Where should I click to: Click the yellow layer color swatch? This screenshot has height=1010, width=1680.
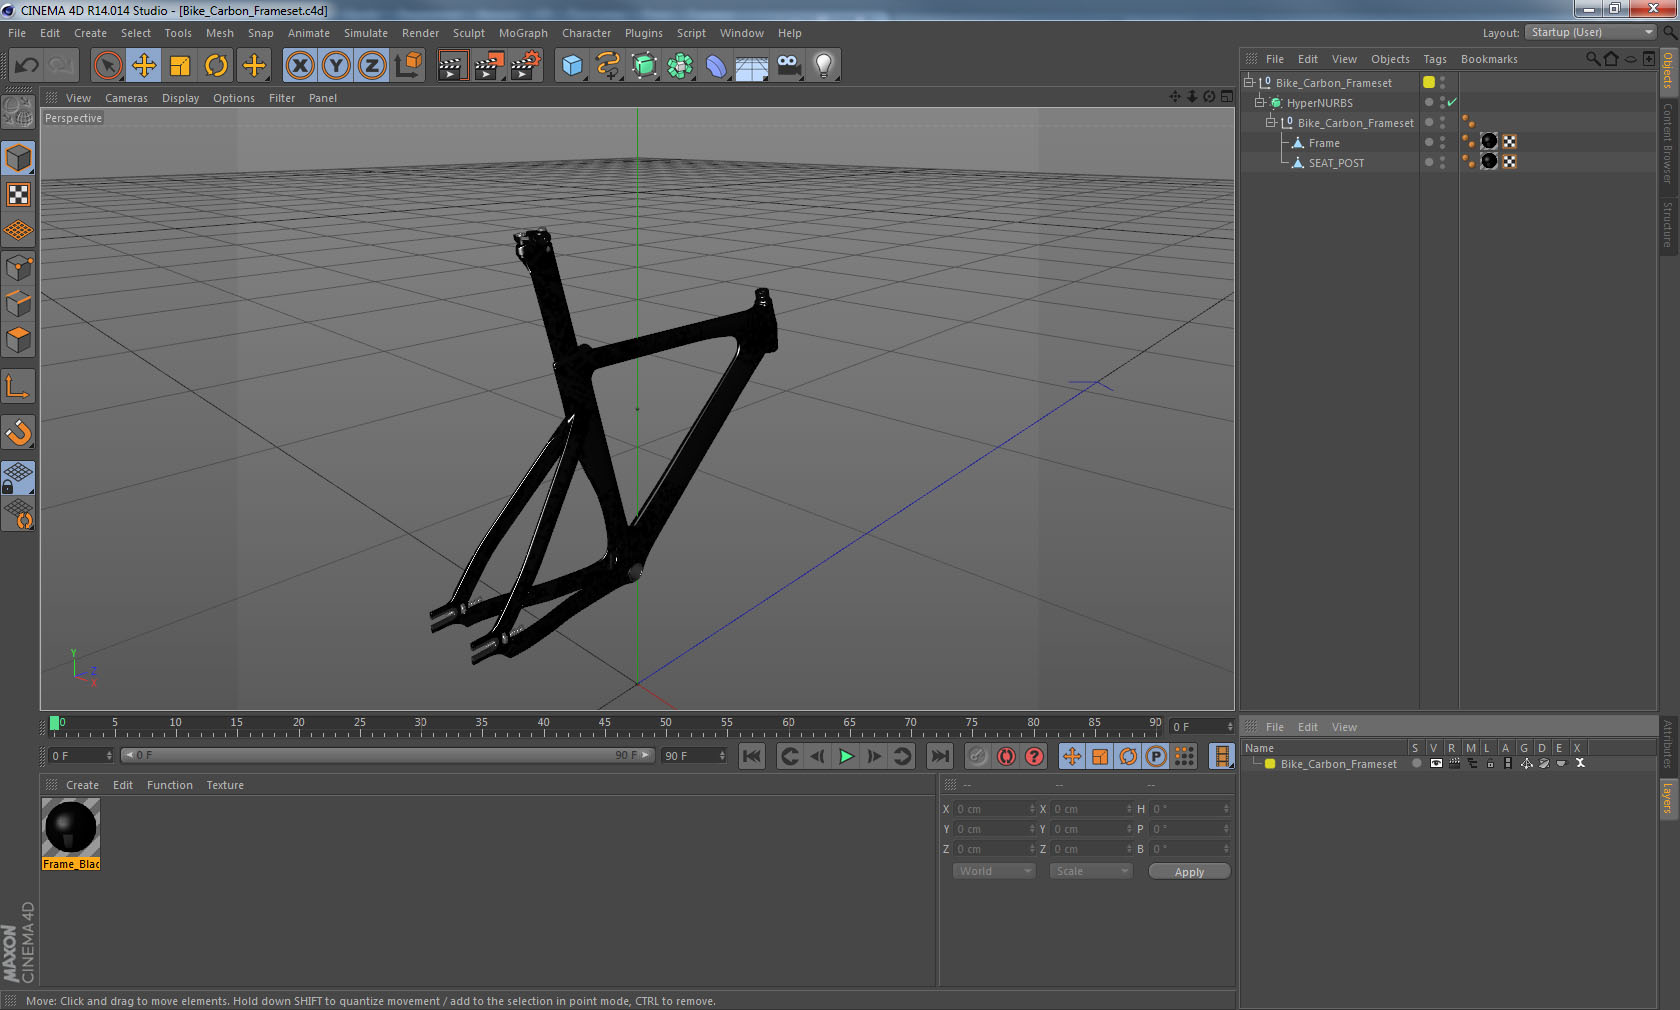click(1429, 82)
